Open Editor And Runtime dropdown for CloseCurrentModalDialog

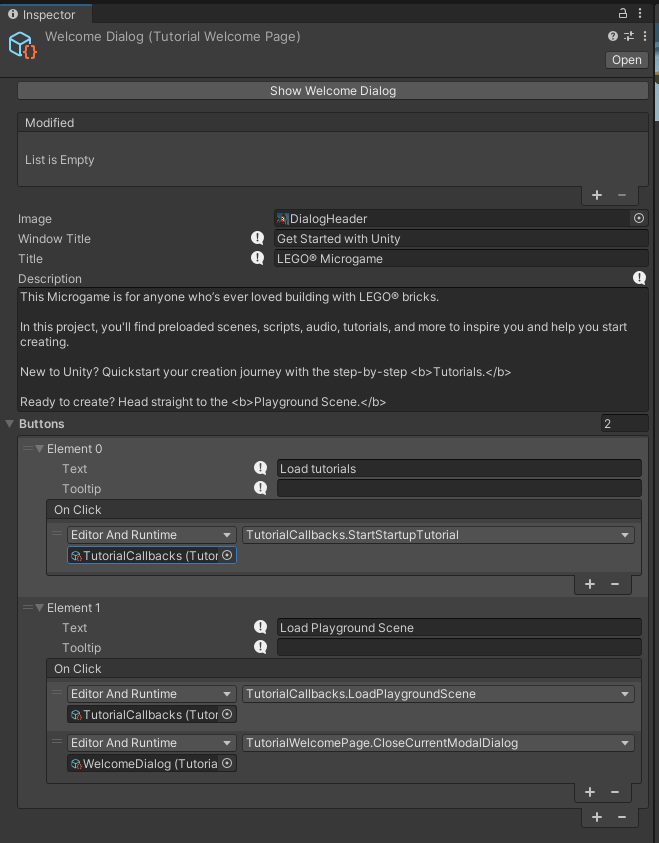(152, 743)
